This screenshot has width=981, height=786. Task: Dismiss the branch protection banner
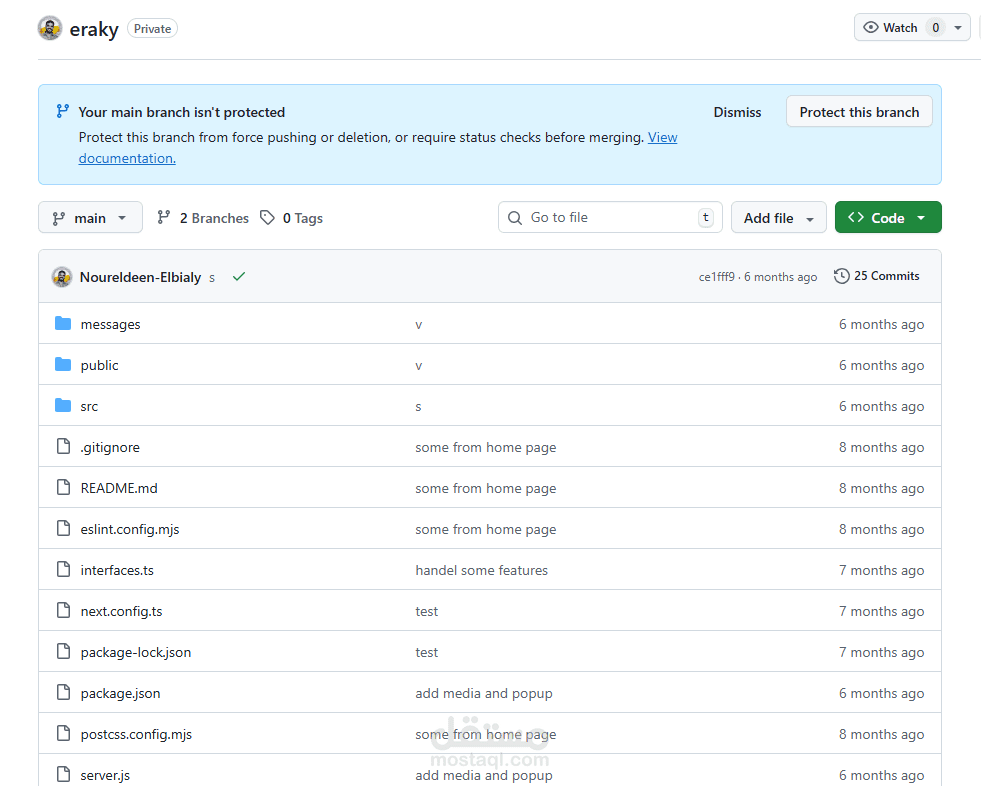pyautogui.click(x=737, y=112)
